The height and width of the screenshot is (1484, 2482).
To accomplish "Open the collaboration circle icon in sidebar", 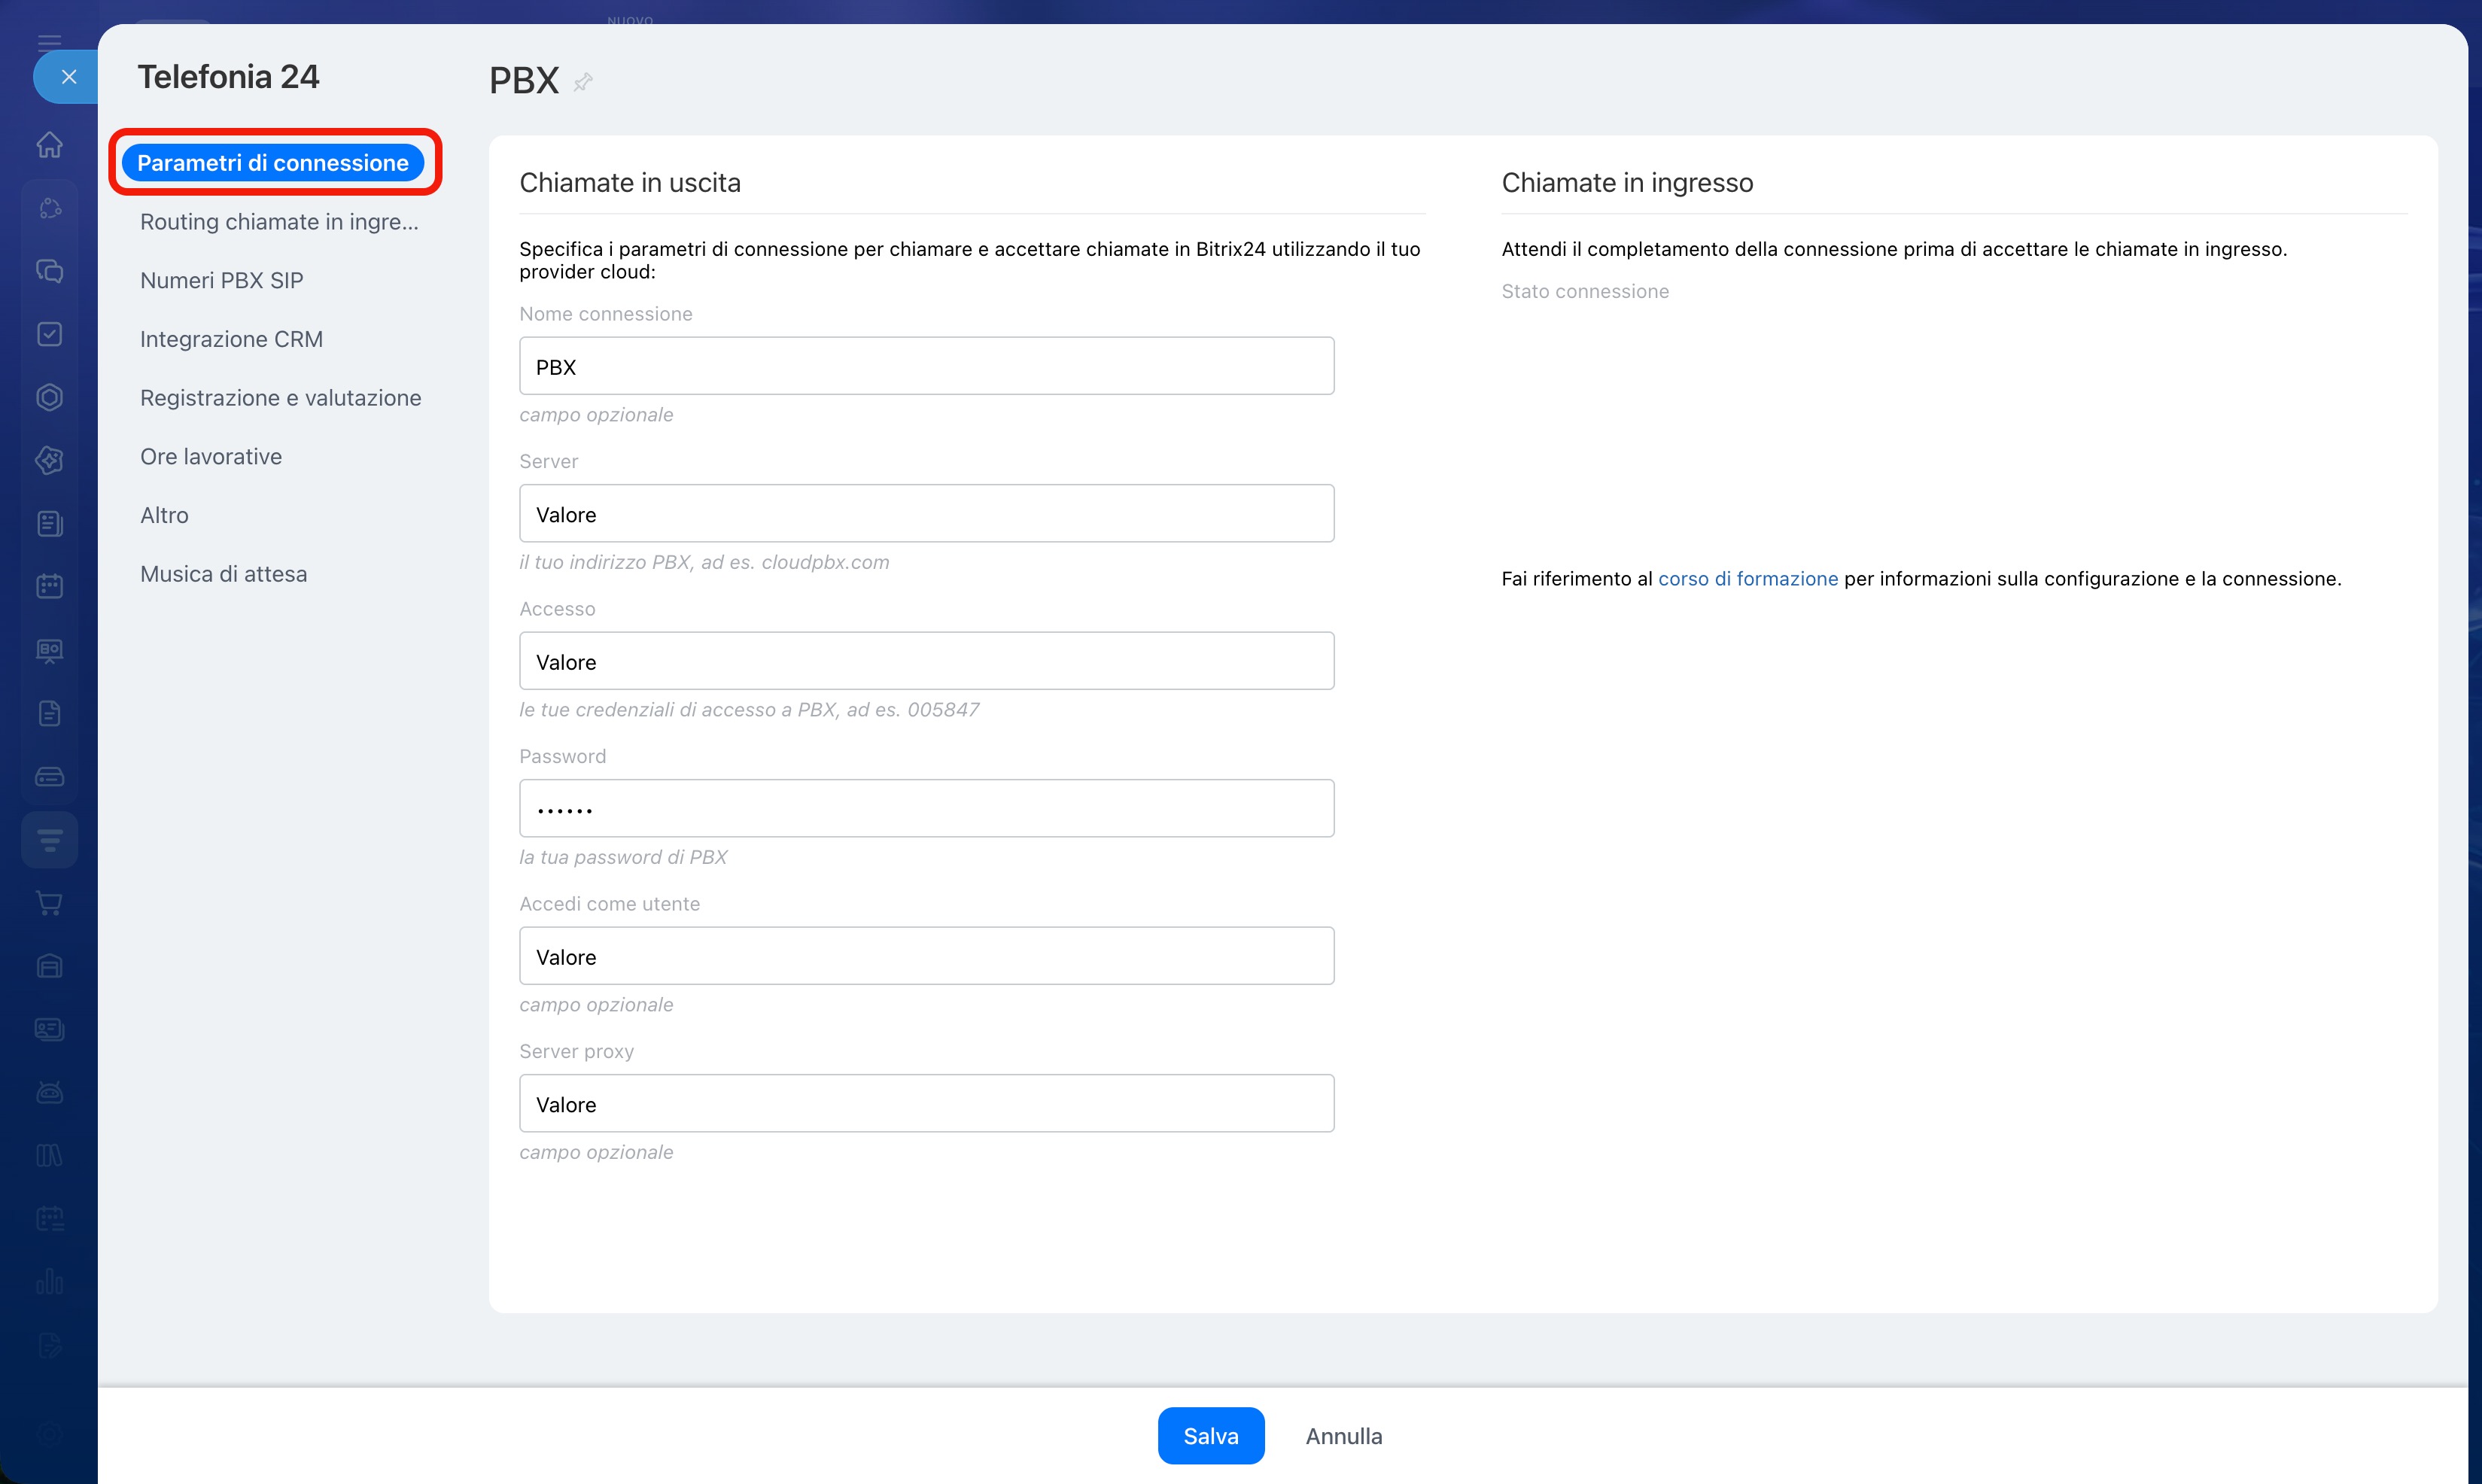I will 49,208.
